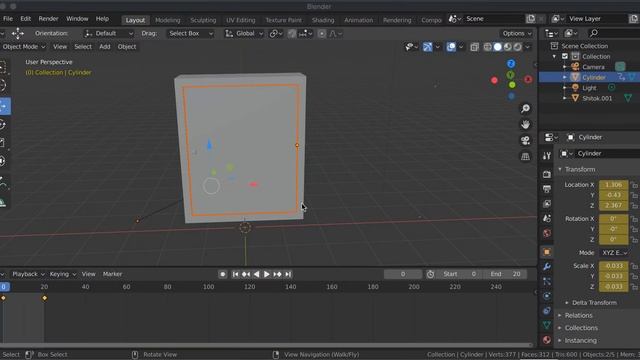
Task: Open the Particles properties tab icon
Action: tap(547, 281)
